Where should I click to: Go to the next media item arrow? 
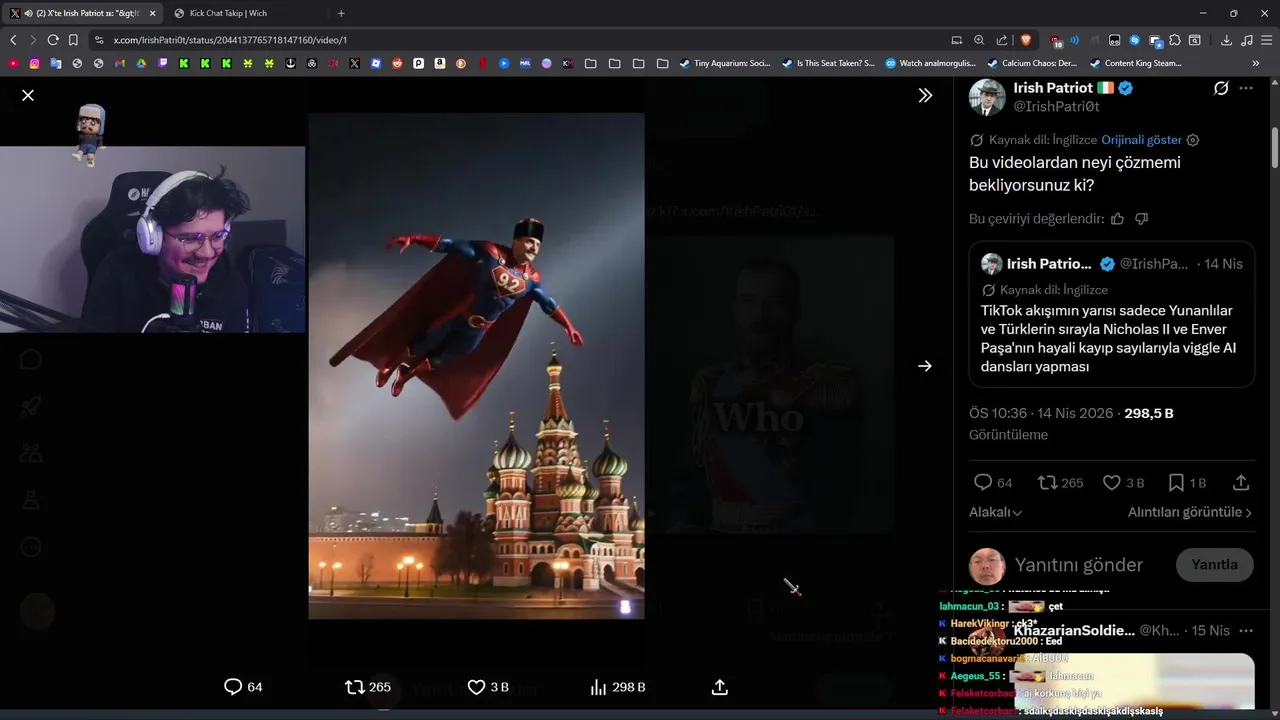[925, 366]
